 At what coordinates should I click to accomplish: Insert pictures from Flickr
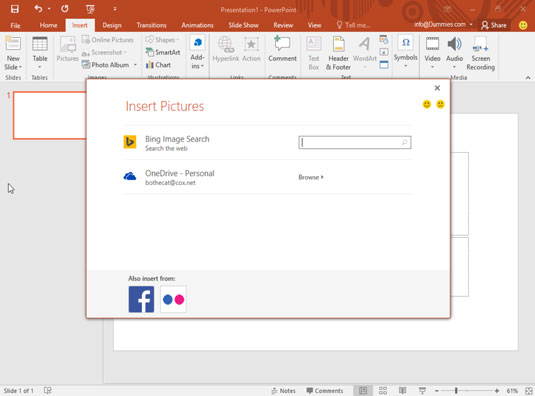173,299
